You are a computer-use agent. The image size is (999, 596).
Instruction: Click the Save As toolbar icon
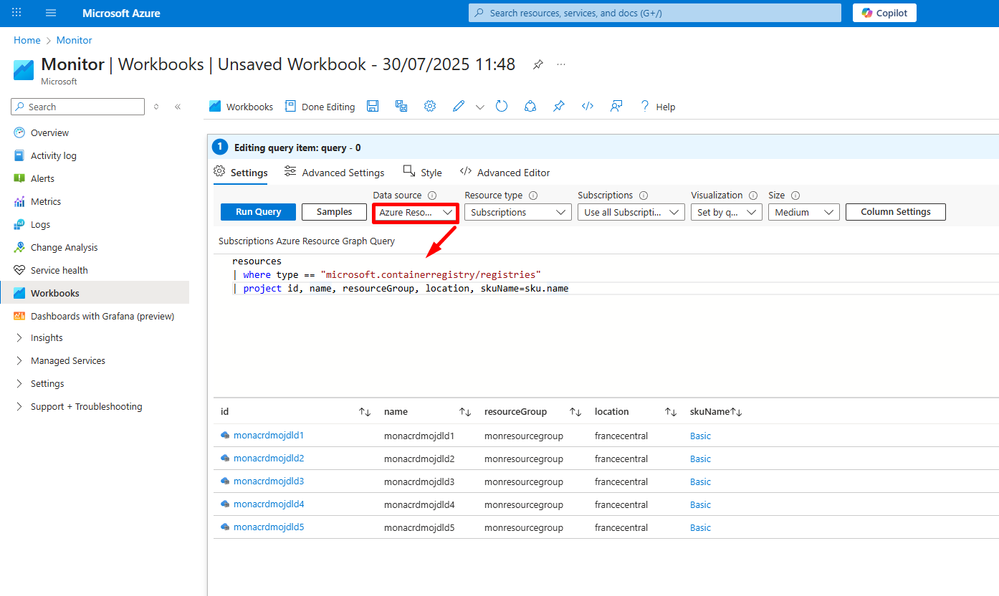coord(401,106)
